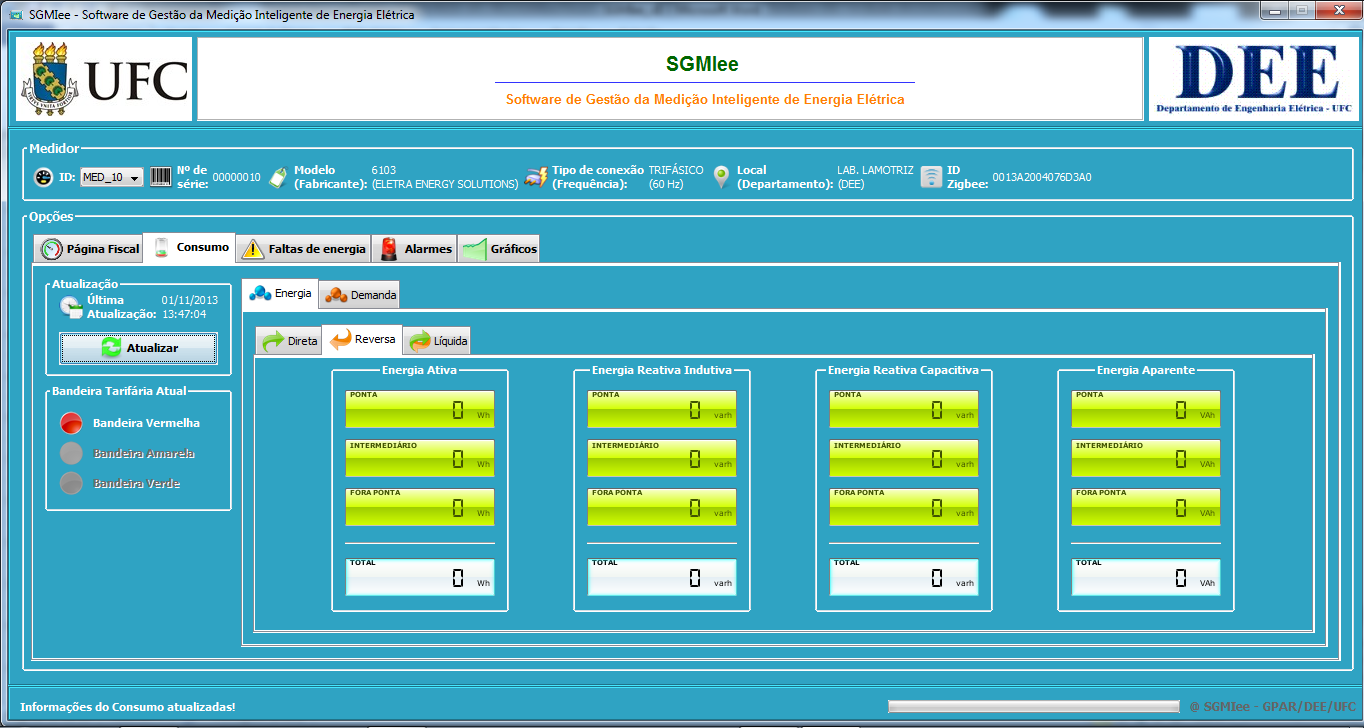
Task: Click the update date 01/11/2013
Action: (x=189, y=300)
